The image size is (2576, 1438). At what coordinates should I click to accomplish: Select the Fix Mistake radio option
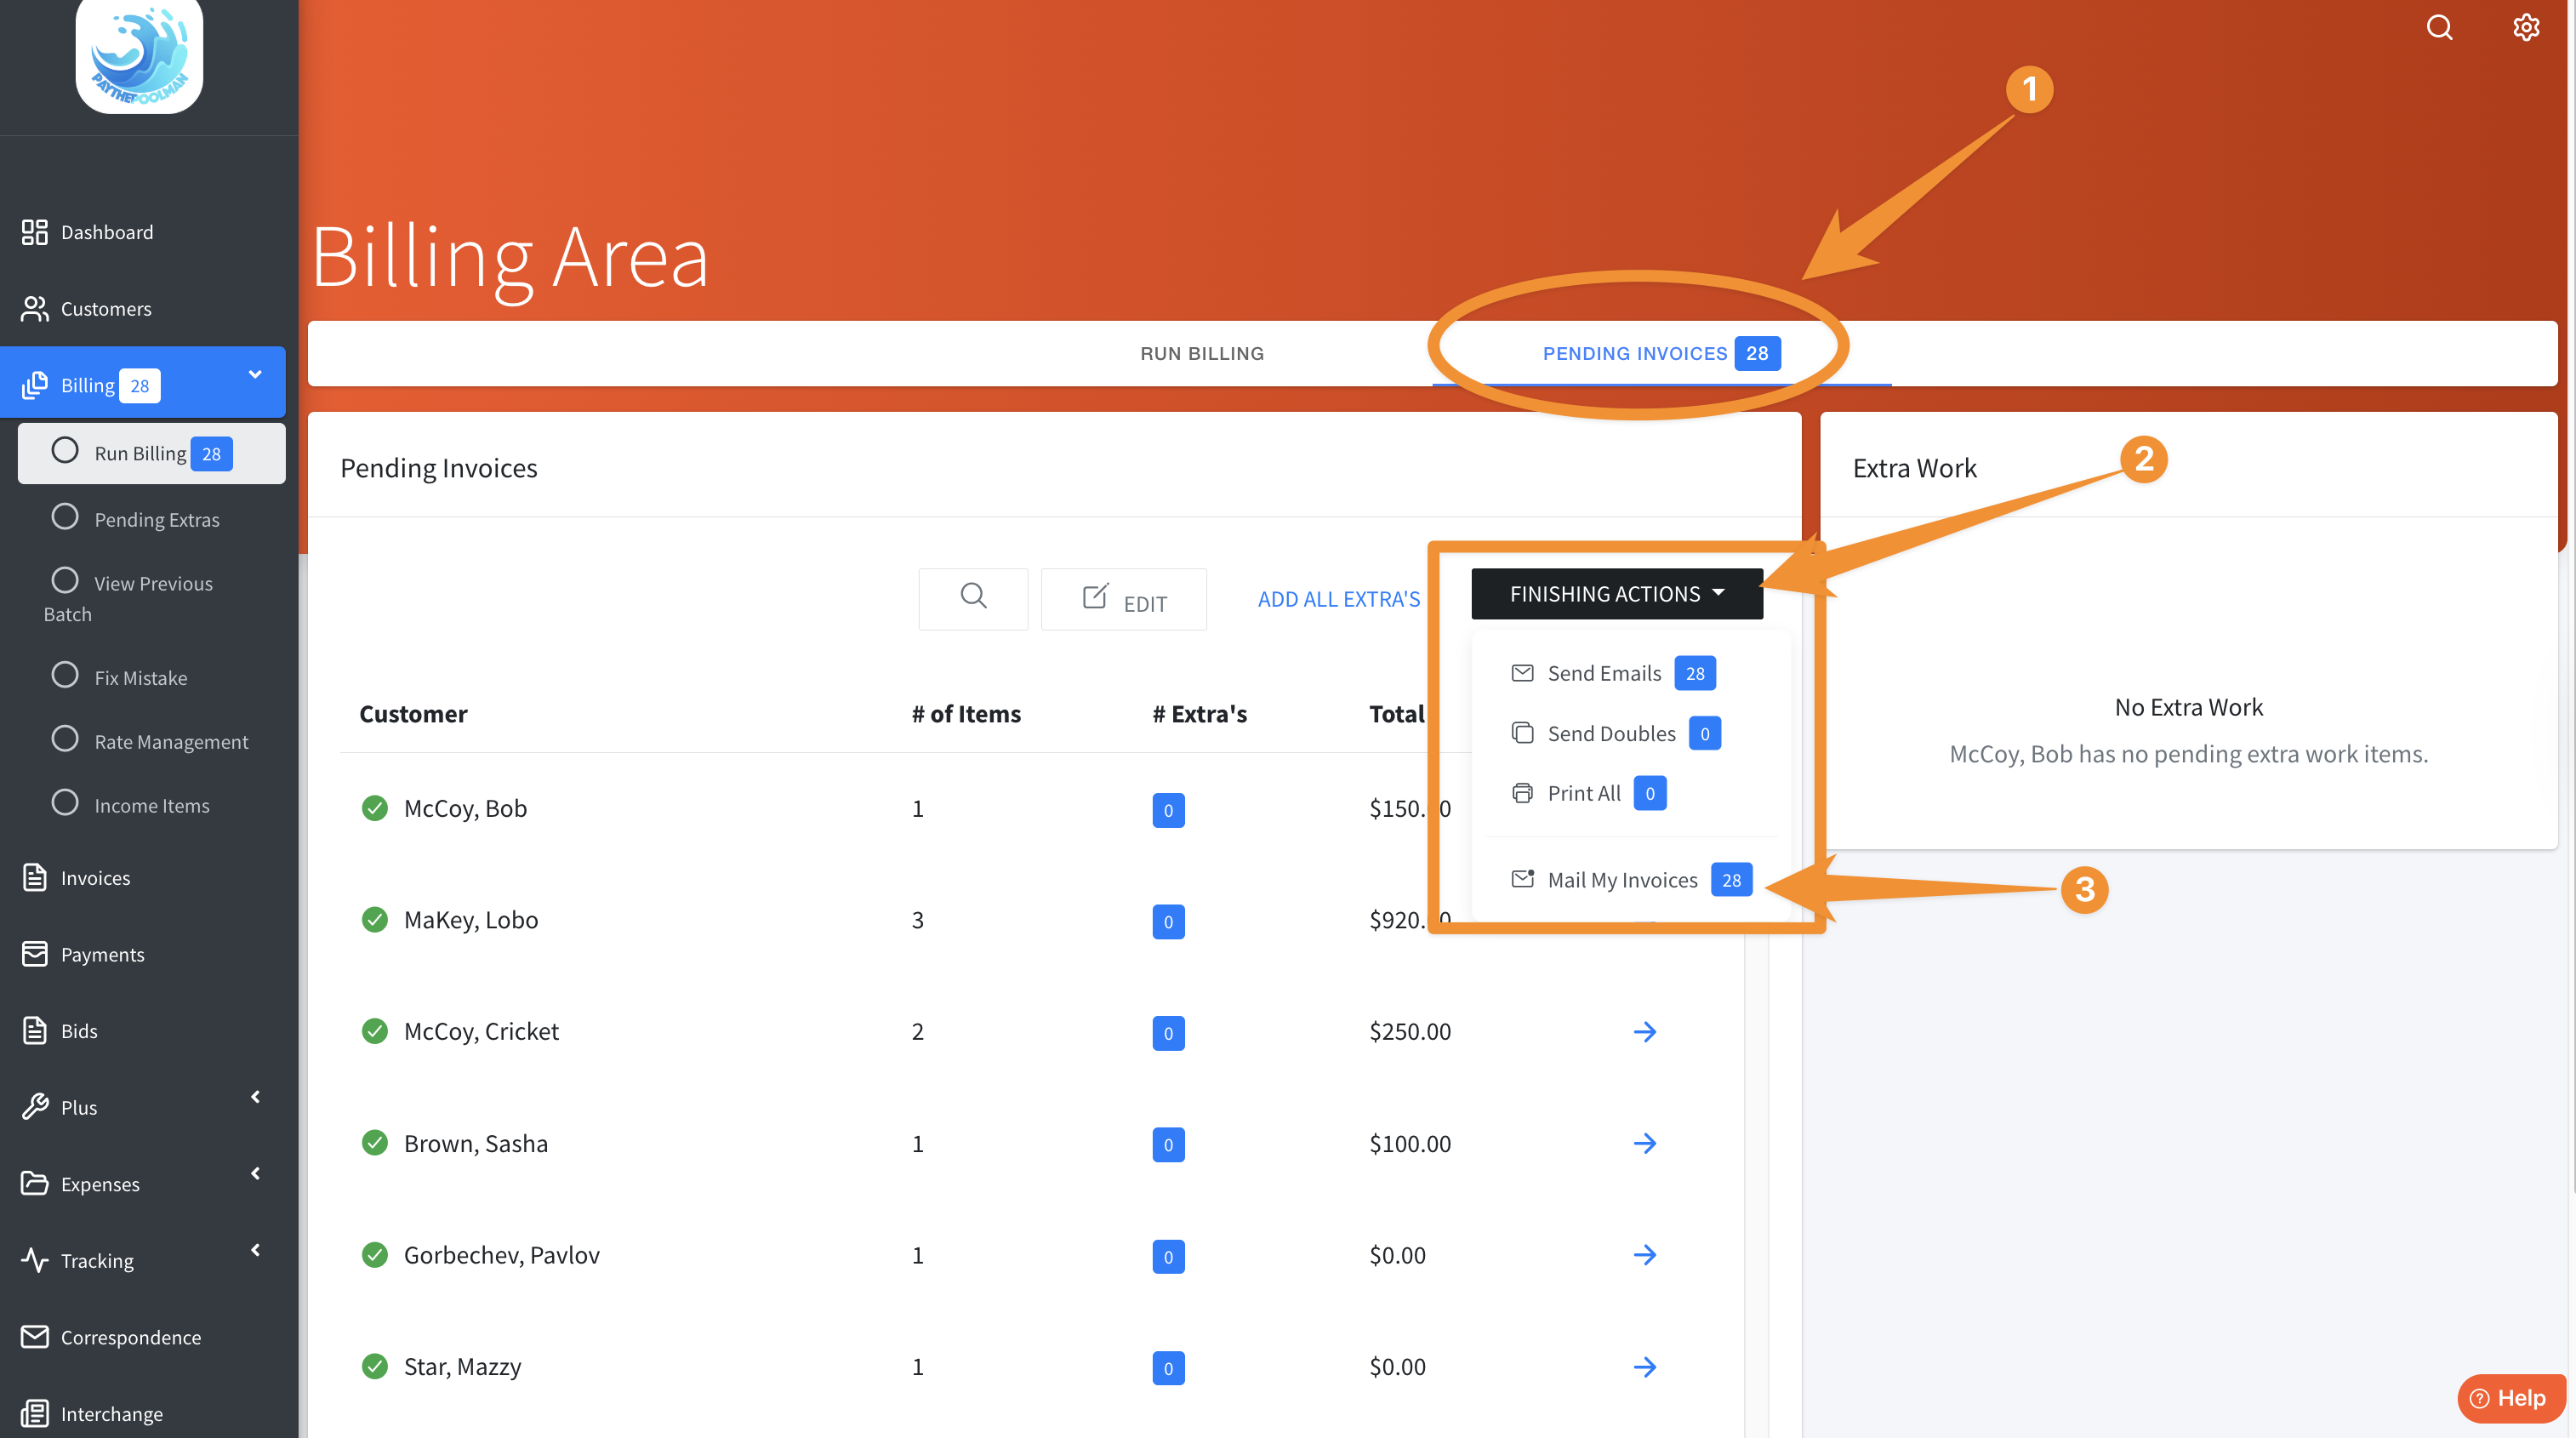click(x=65, y=676)
